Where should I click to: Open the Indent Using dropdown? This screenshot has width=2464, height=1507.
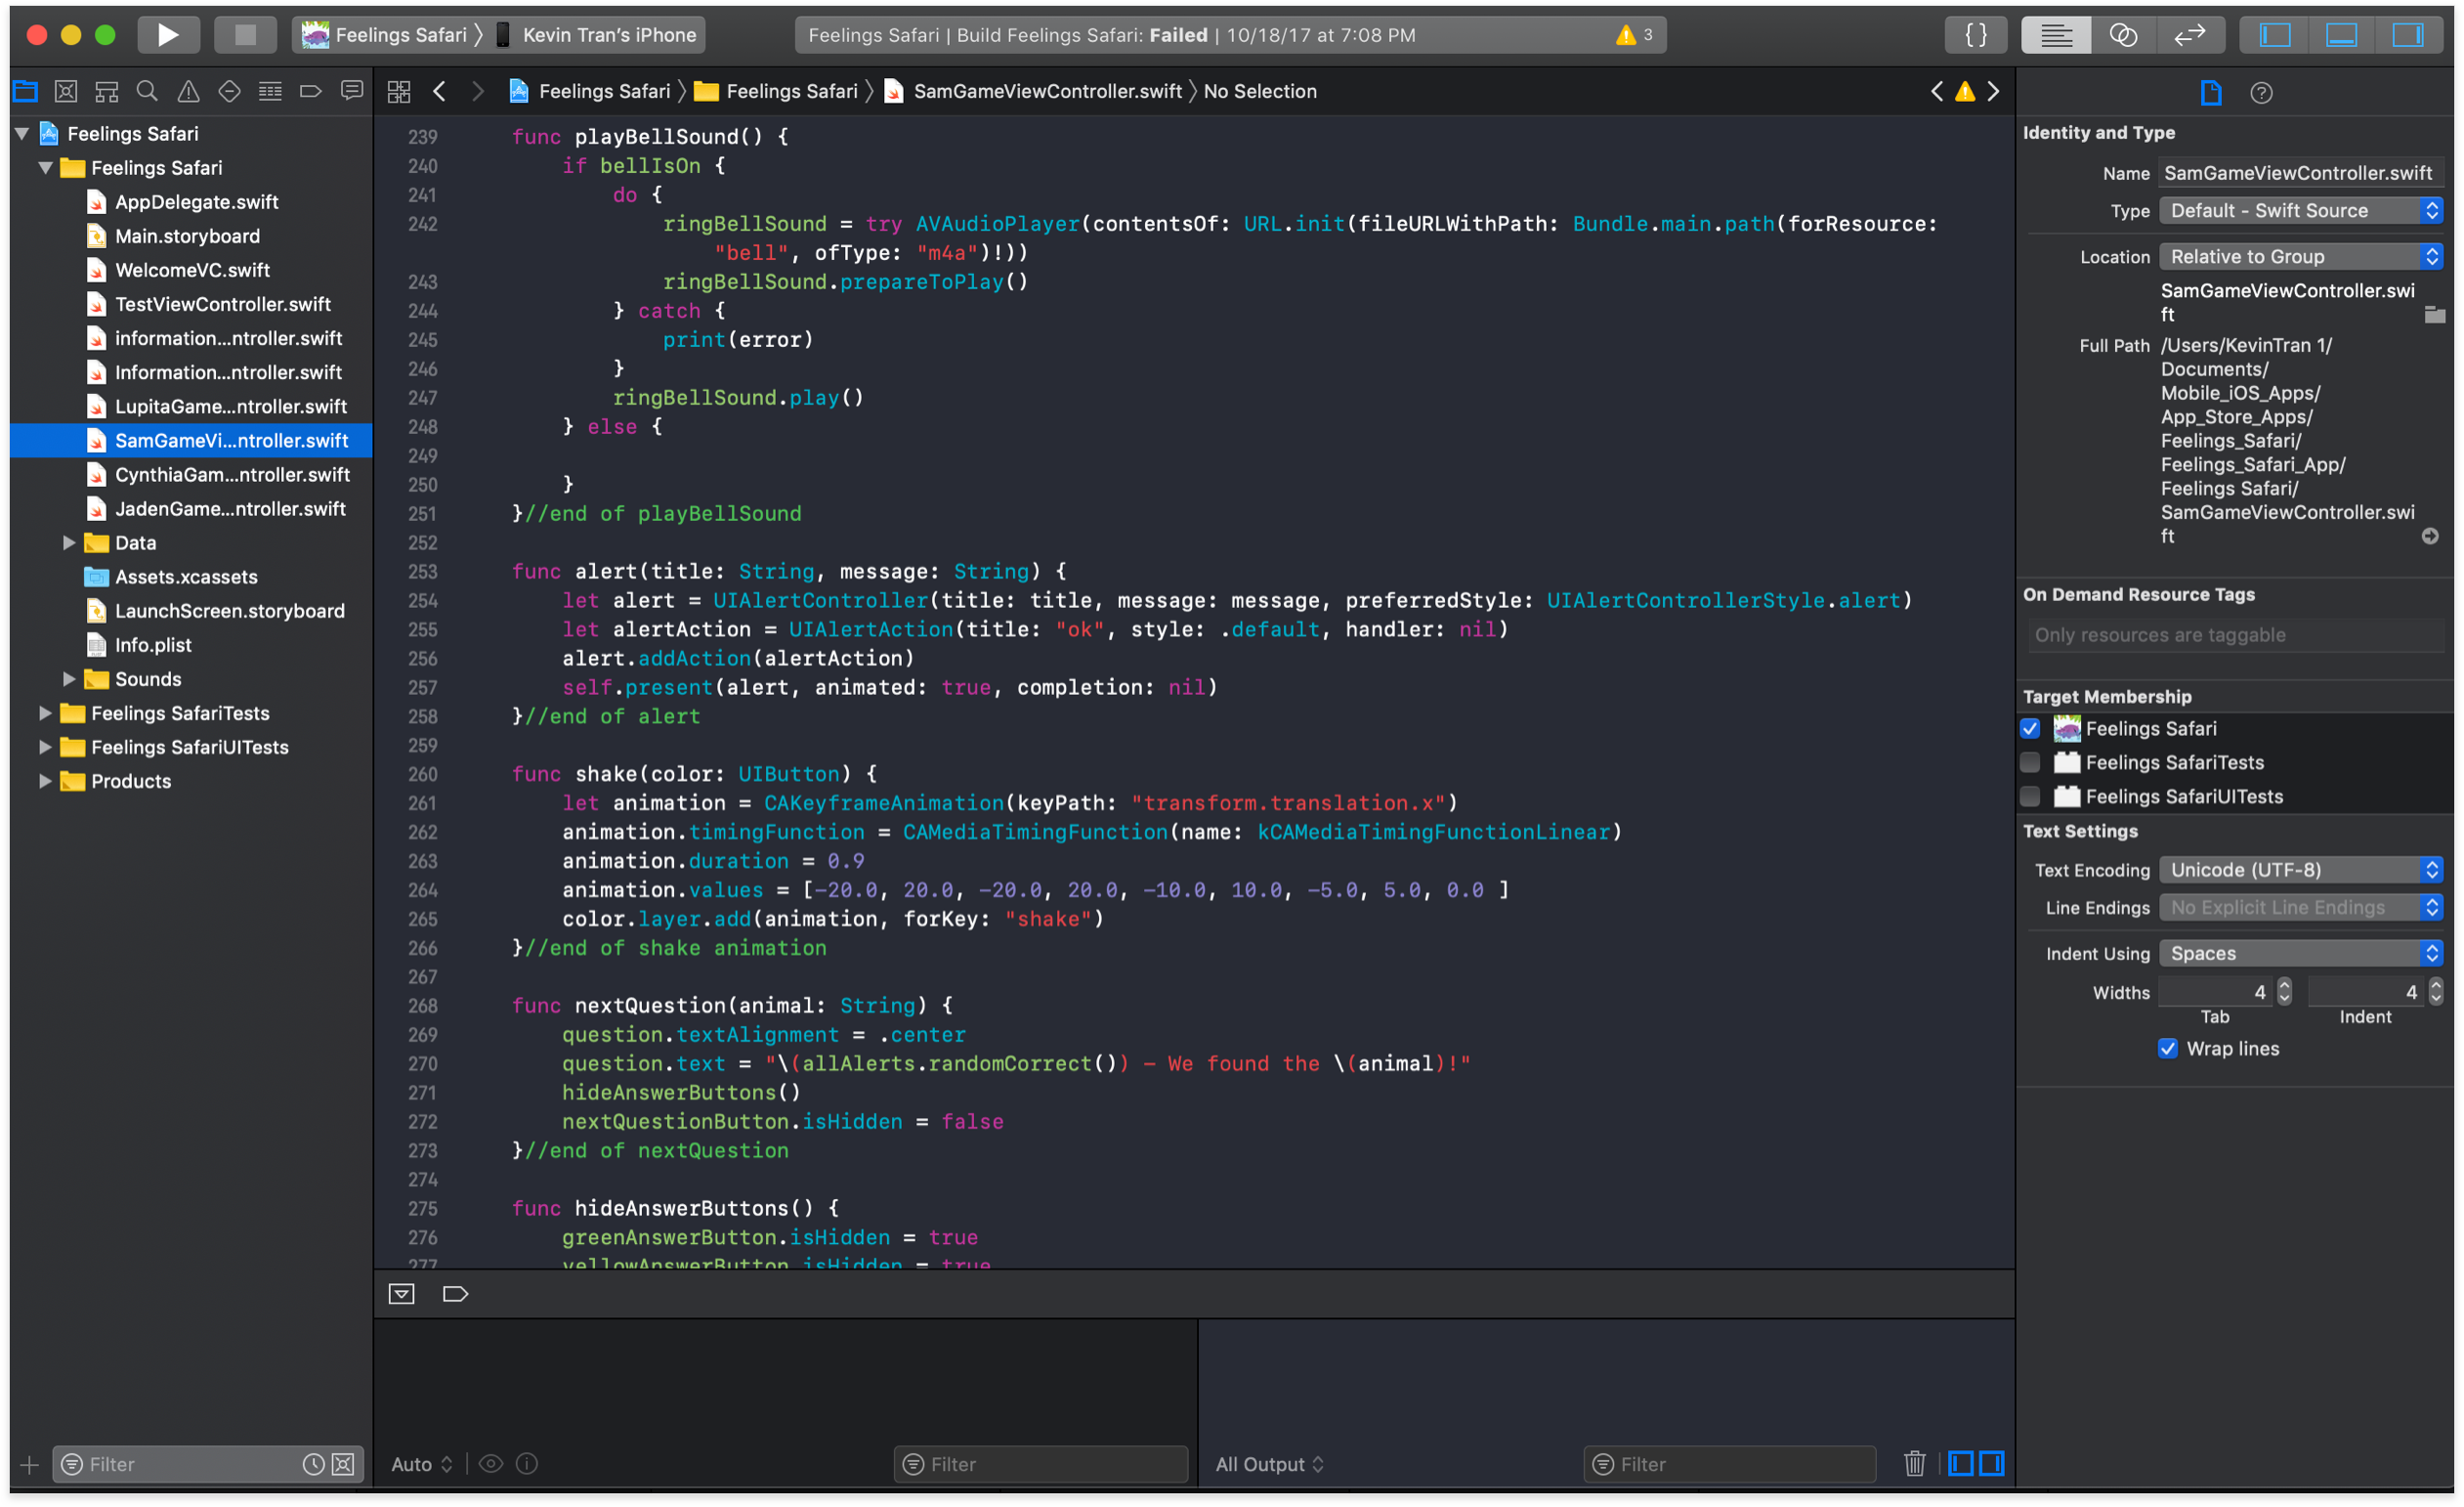[2300, 953]
